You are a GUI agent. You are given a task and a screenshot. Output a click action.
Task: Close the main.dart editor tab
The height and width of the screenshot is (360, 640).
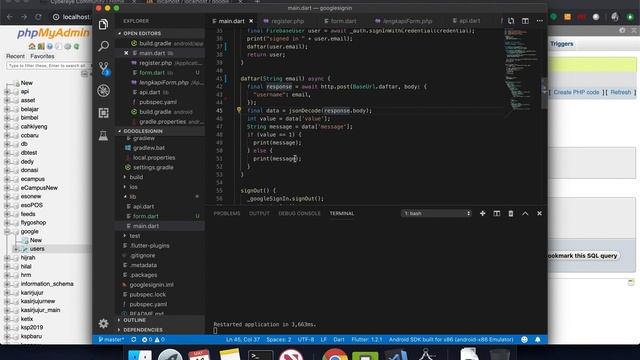tap(251, 21)
